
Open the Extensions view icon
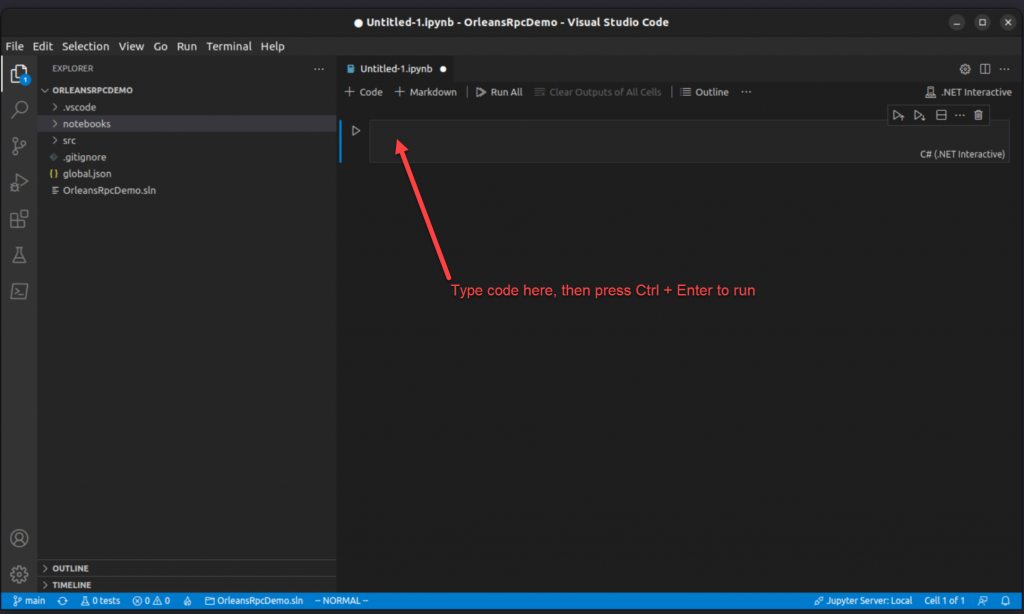point(20,219)
